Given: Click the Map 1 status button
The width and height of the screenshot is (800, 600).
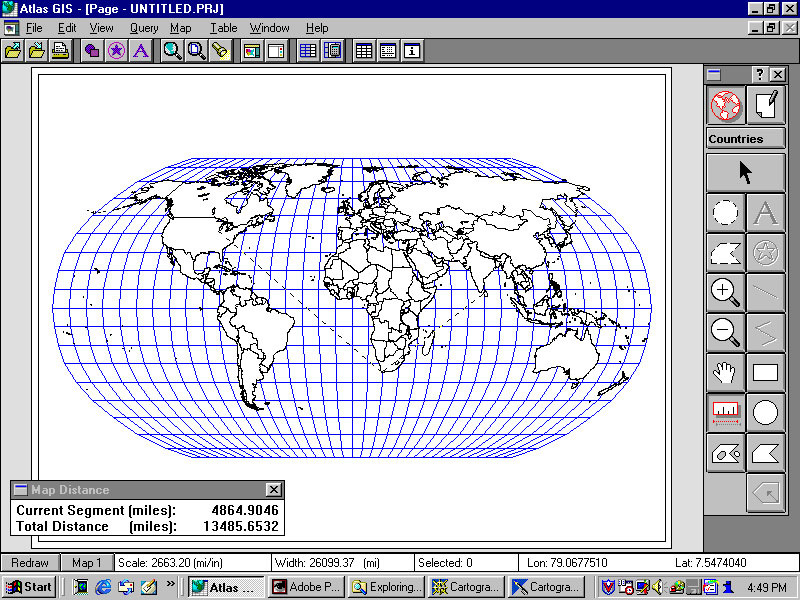Looking at the screenshot, I should pyautogui.click(x=87, y=563).
